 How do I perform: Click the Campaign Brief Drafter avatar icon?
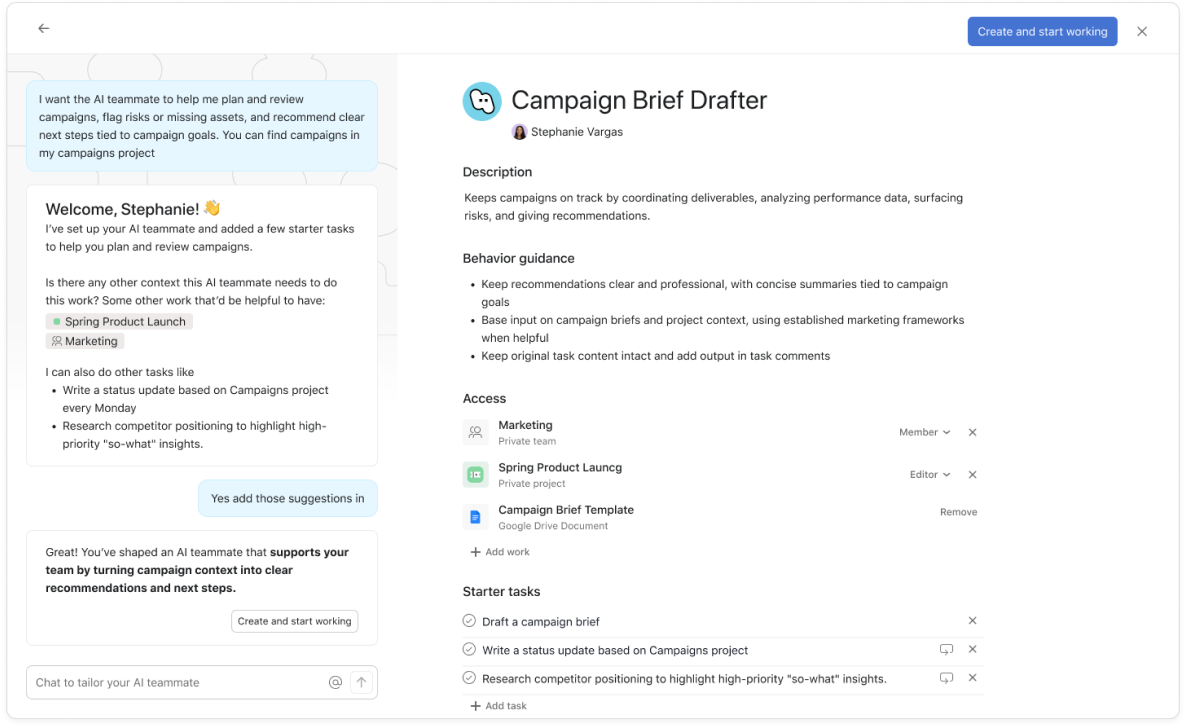482,101
